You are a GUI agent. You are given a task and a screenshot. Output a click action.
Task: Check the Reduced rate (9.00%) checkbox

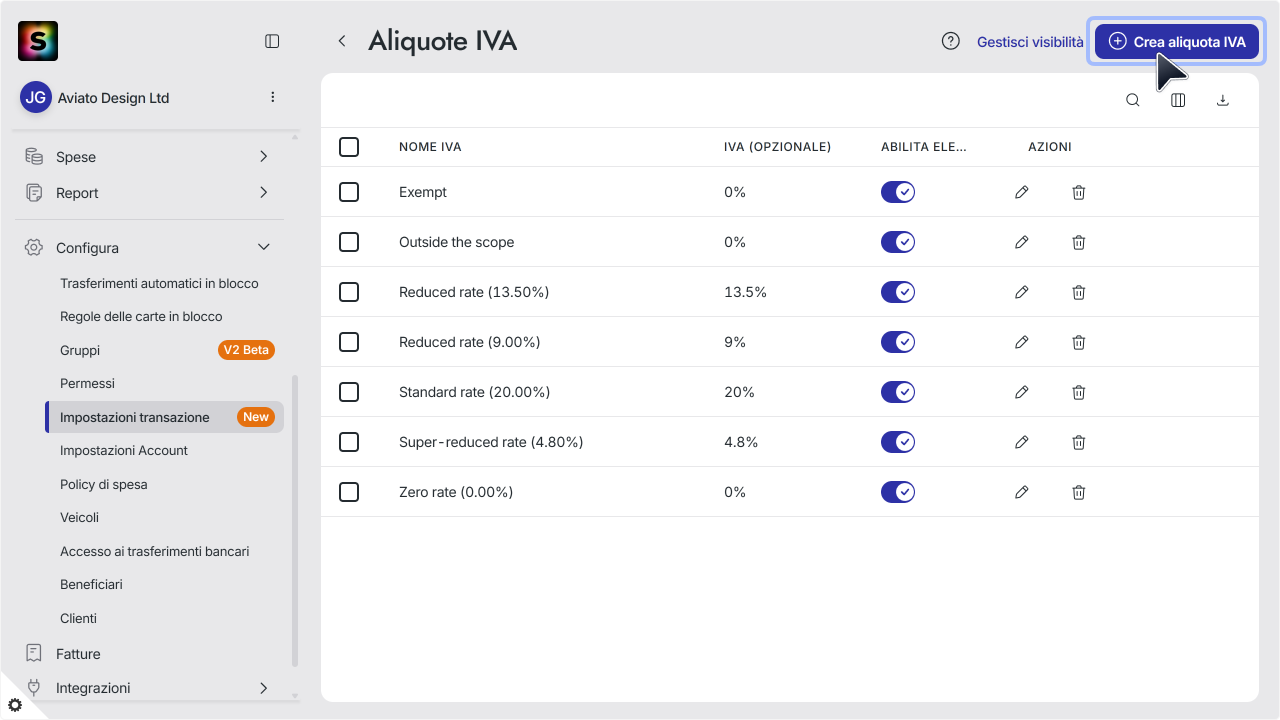point(349,342)
